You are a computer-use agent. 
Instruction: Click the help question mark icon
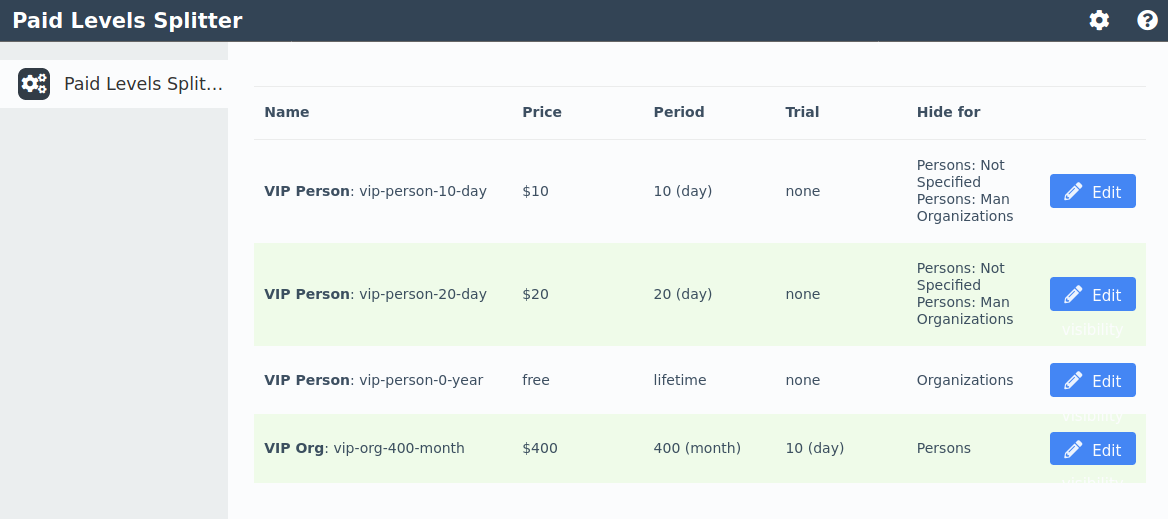point(1147,20)
